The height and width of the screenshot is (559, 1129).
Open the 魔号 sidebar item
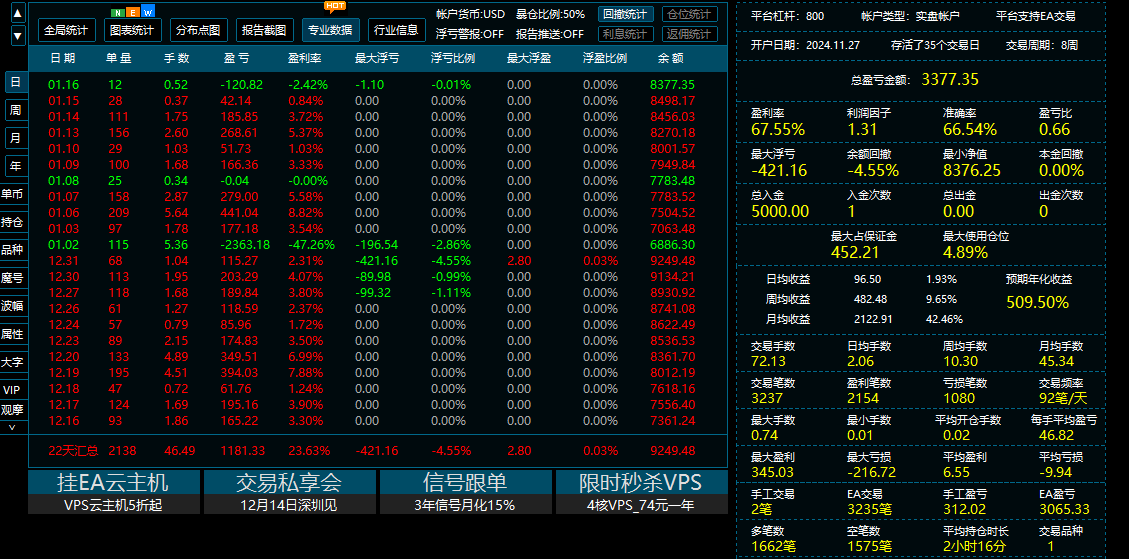pyautogui.click(x=12, y=278)
